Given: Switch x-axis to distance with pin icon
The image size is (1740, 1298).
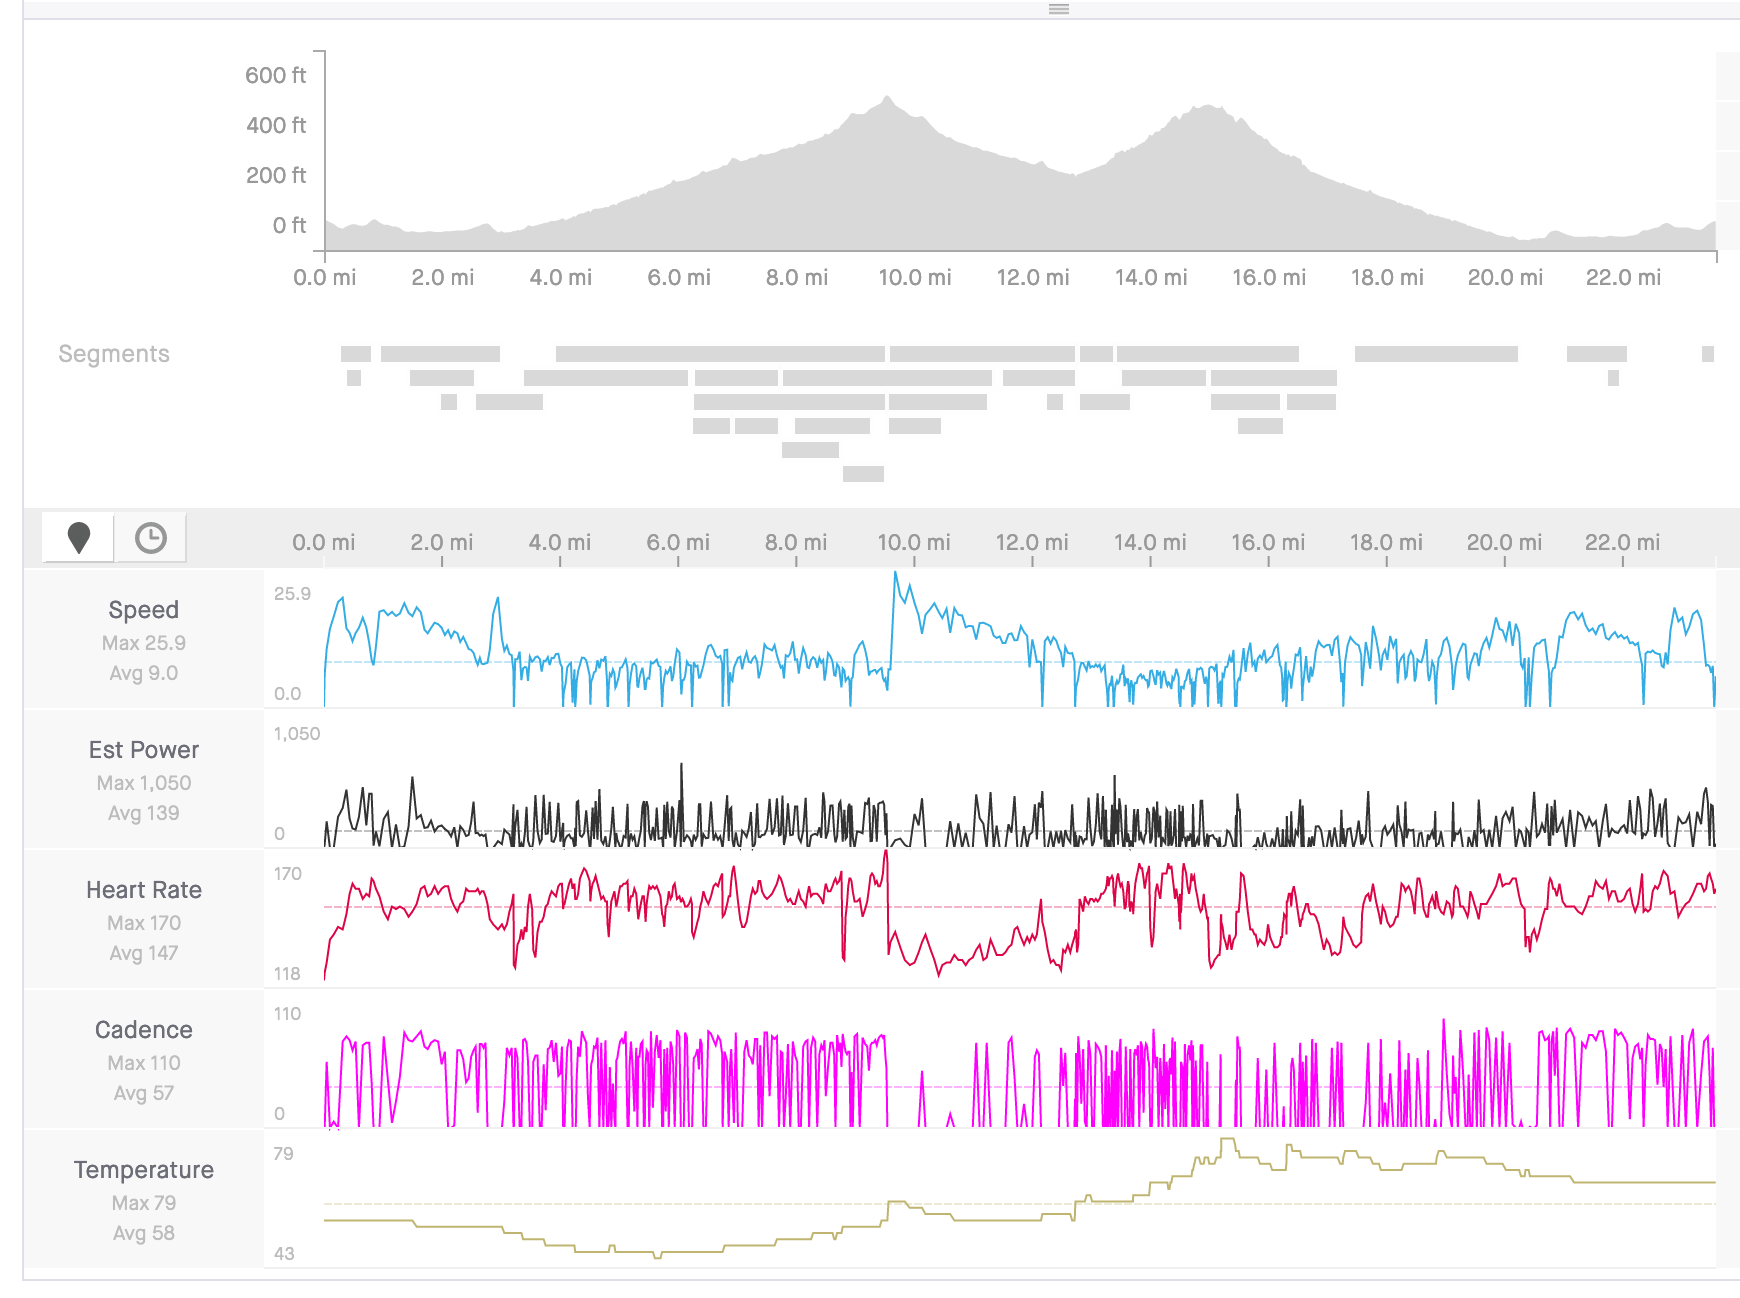Looking at the screenshot, I should [x=79, y=538].
